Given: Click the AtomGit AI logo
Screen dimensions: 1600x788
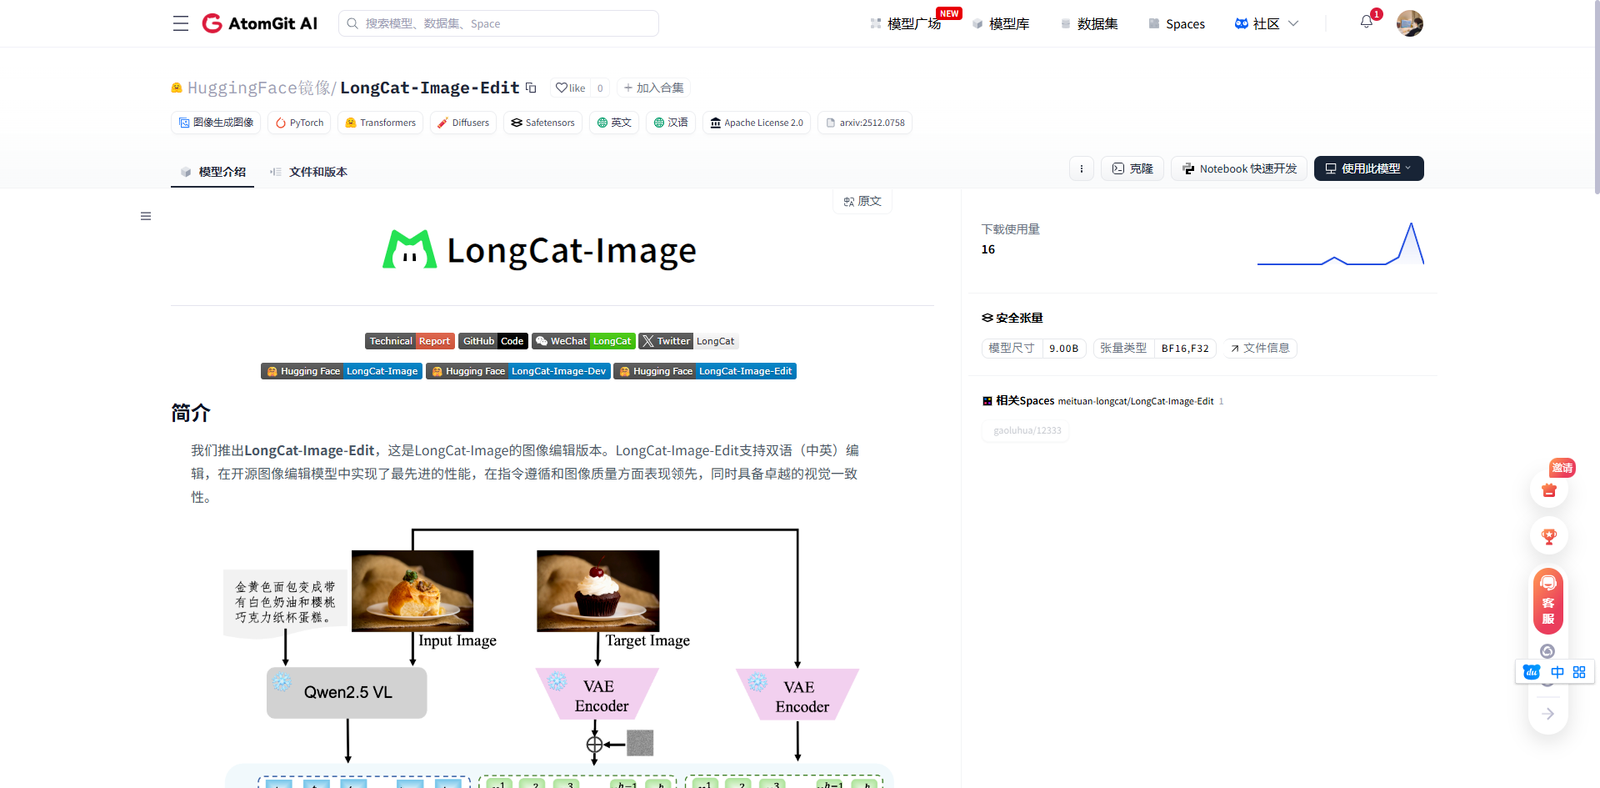Looking at the screenshot, I should tap(260, 23).
